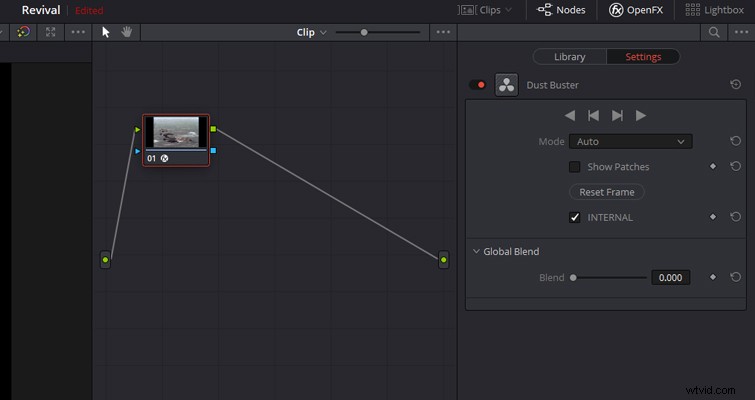This screenshot has width=755, height=400.
Task: Reset the INTERNAL parameter
Action: 735,217
